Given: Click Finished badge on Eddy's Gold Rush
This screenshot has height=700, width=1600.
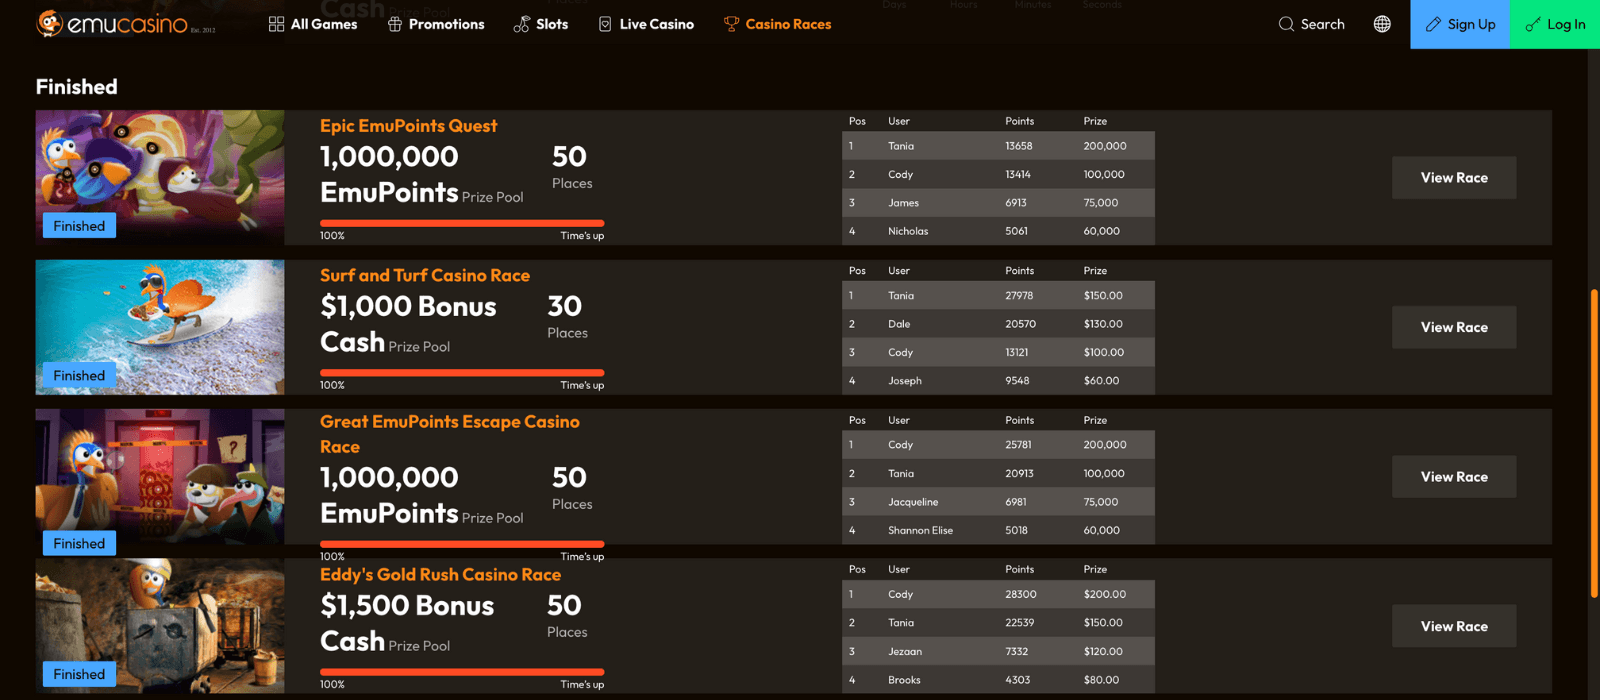Looking at the screenshot, I should coord(79,675).
